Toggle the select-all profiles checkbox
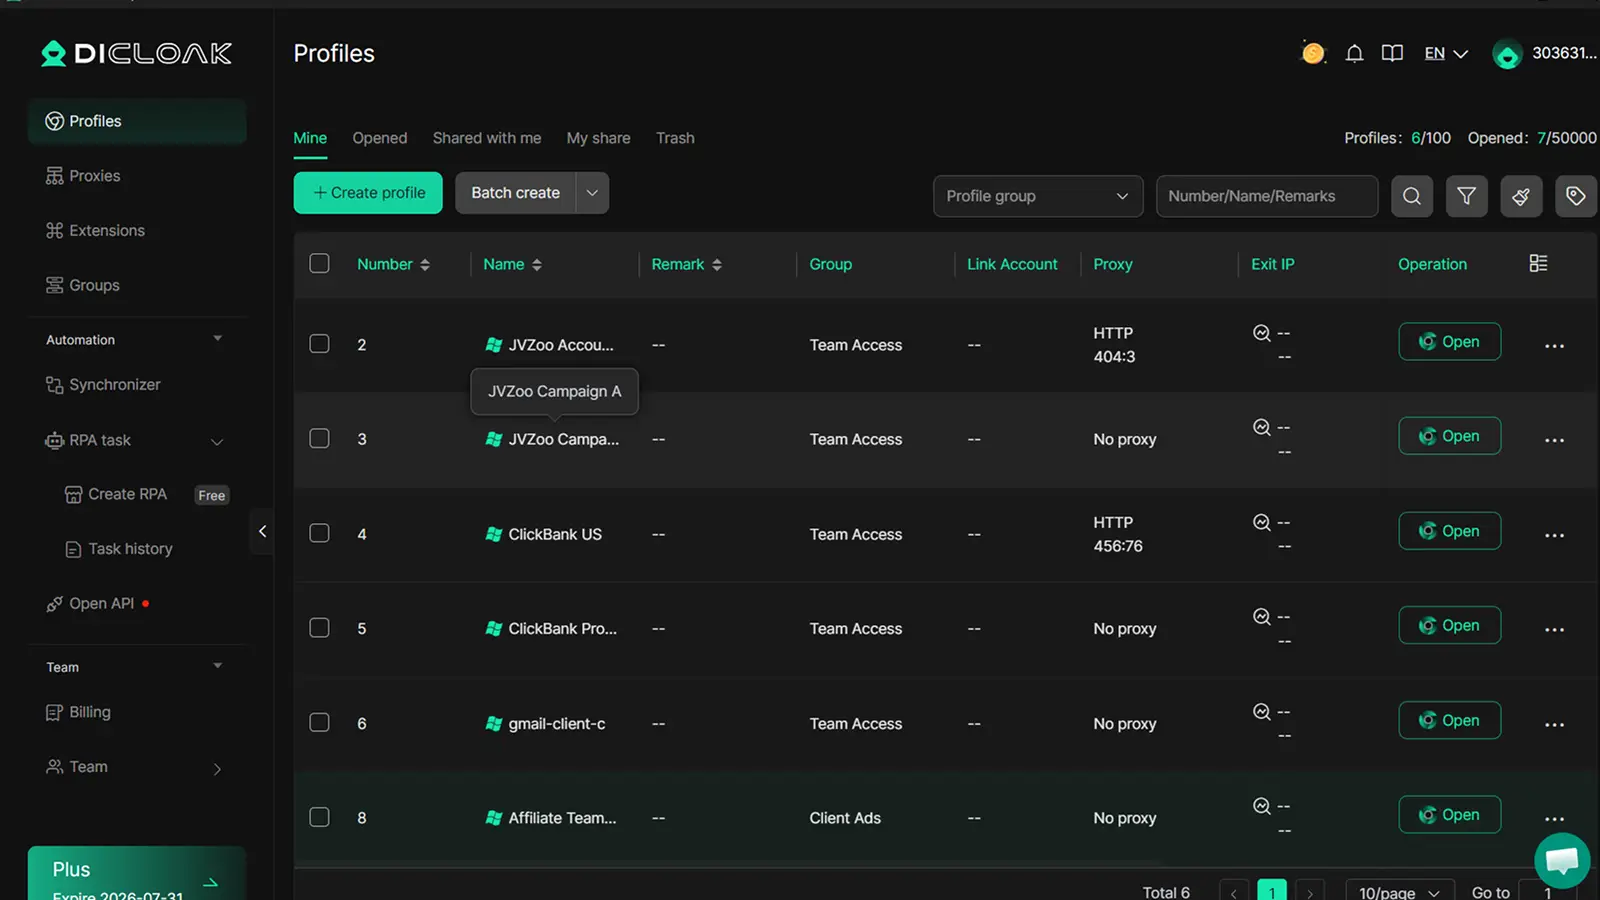Viewport: 1600px width, 900px height. click(320, 263)
